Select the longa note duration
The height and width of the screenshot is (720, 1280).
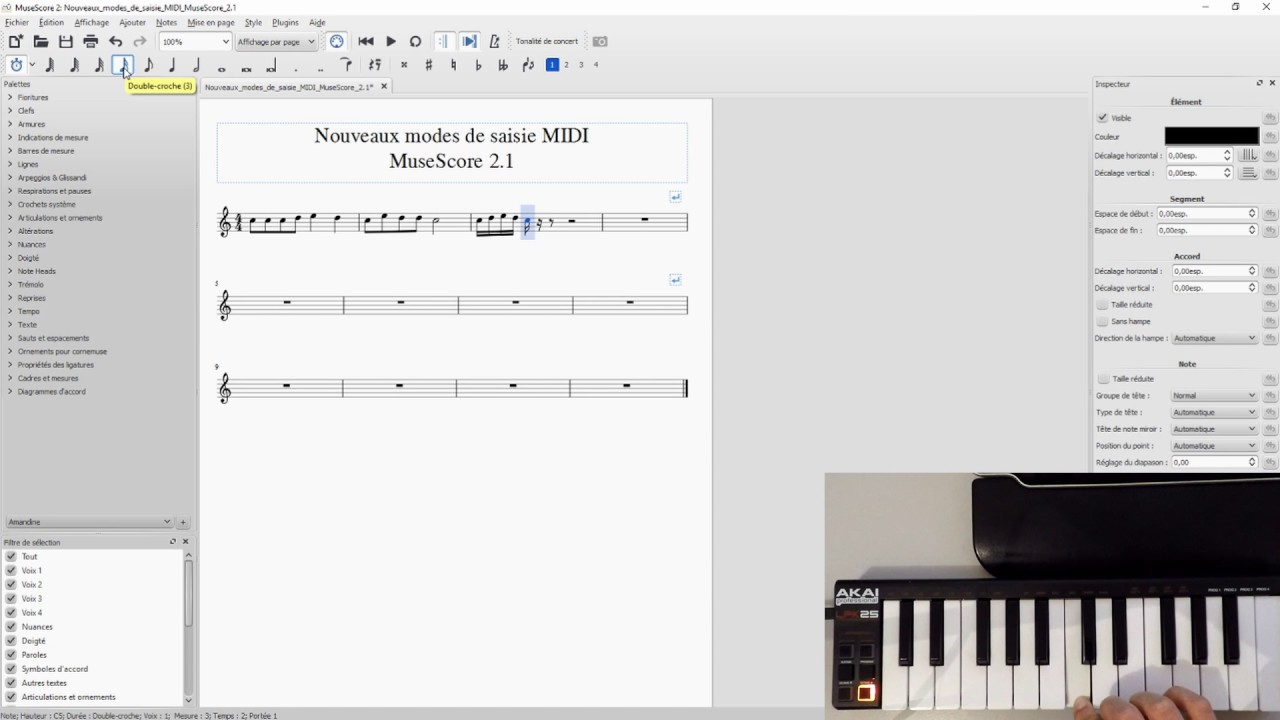click(270, 65)
